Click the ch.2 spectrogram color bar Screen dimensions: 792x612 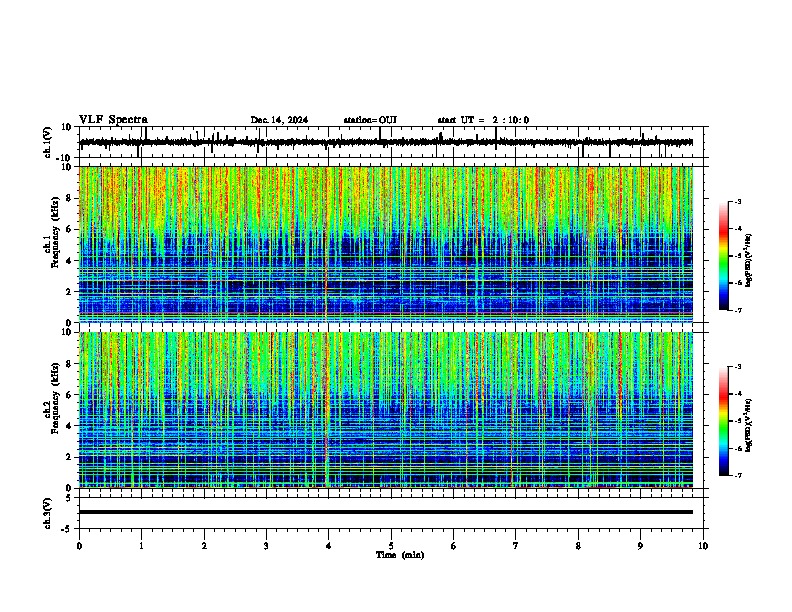coord(724,421)
